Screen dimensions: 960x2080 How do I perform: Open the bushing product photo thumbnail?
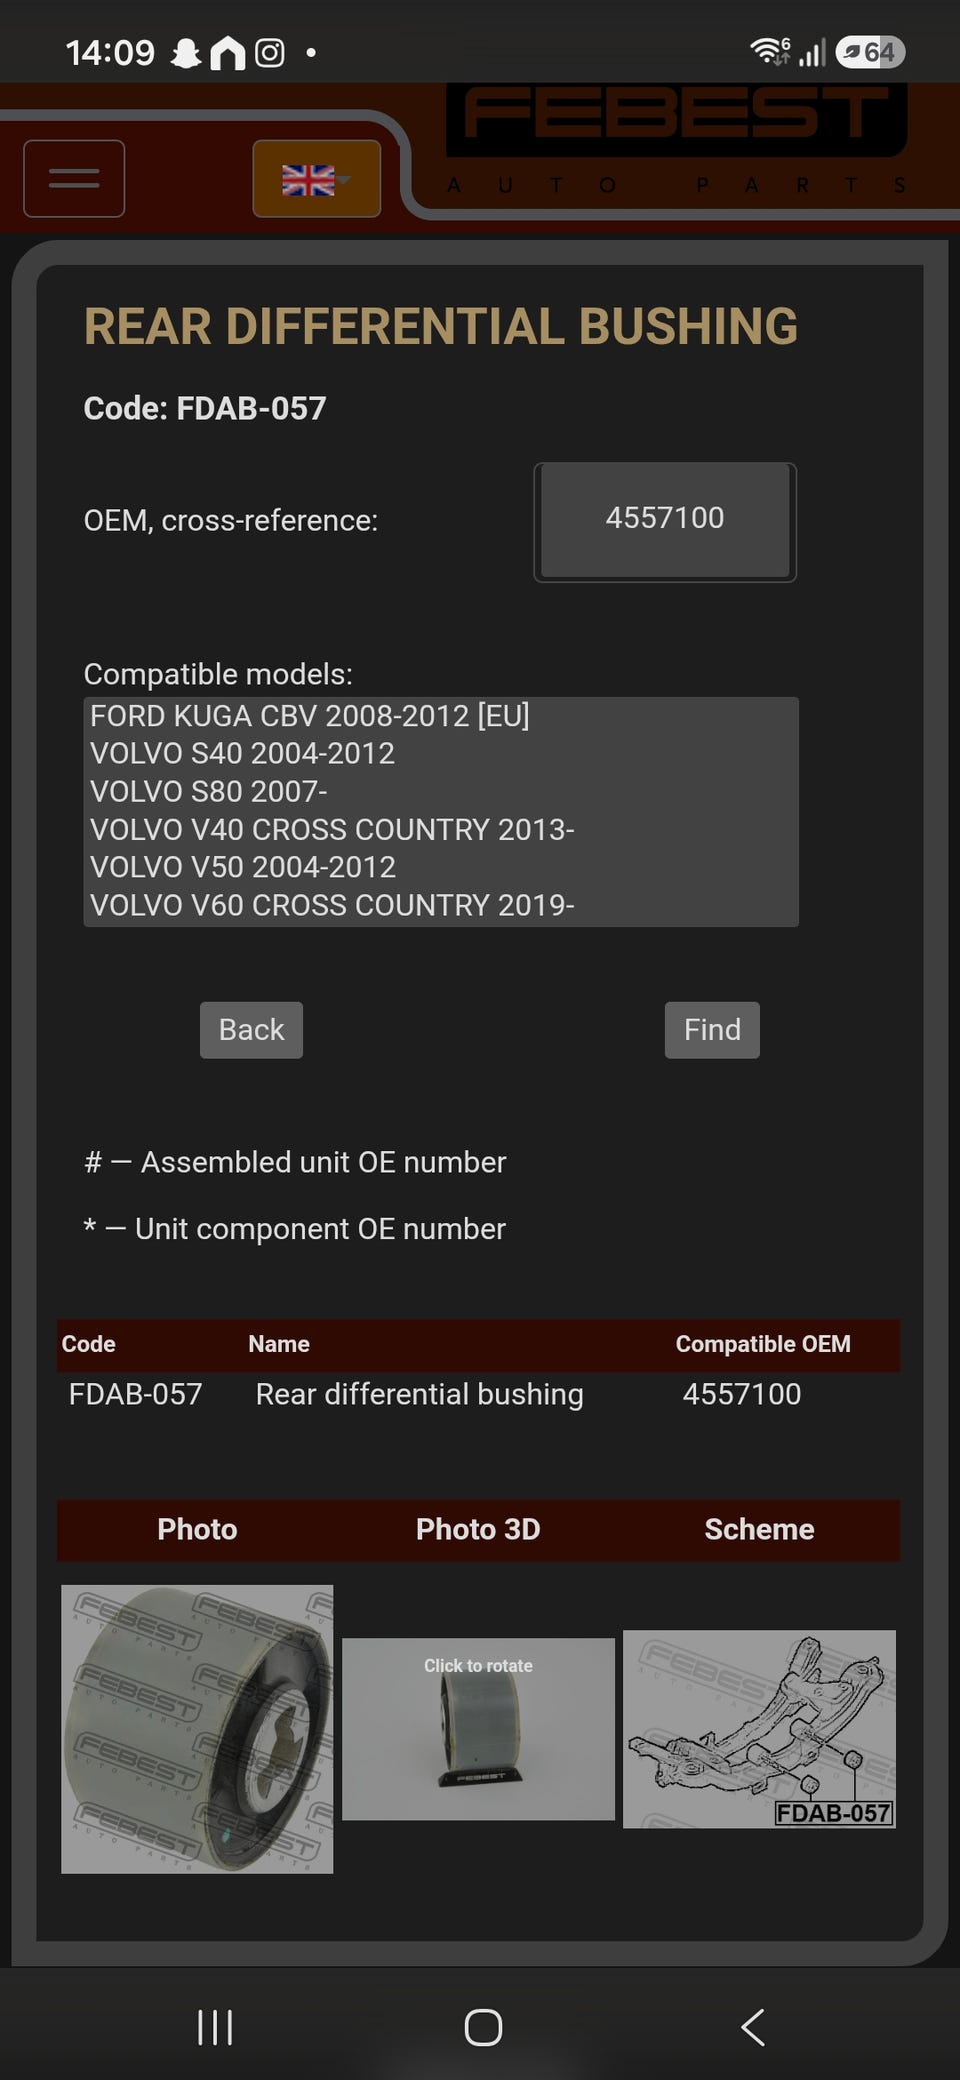tap(197, 1729)
